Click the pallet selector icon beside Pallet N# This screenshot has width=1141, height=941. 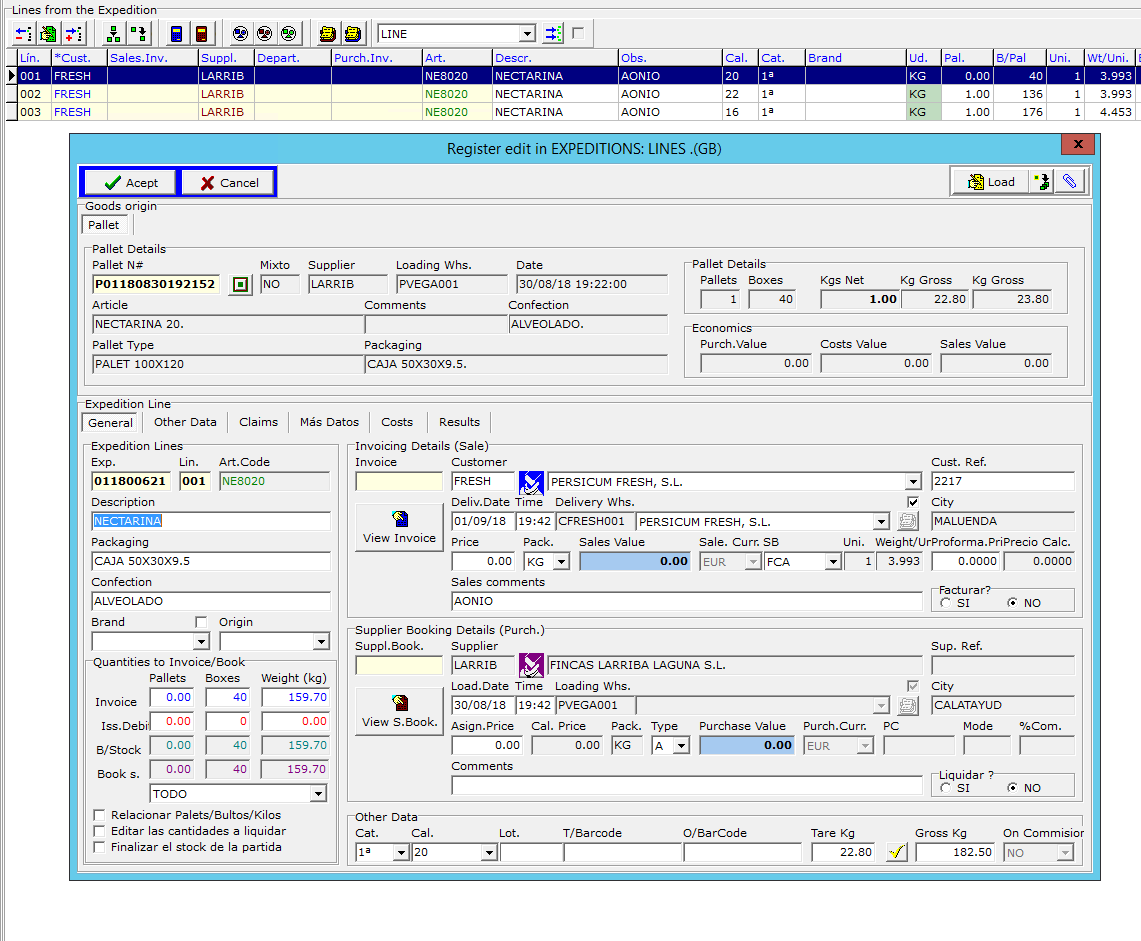[x=239, y=285]
